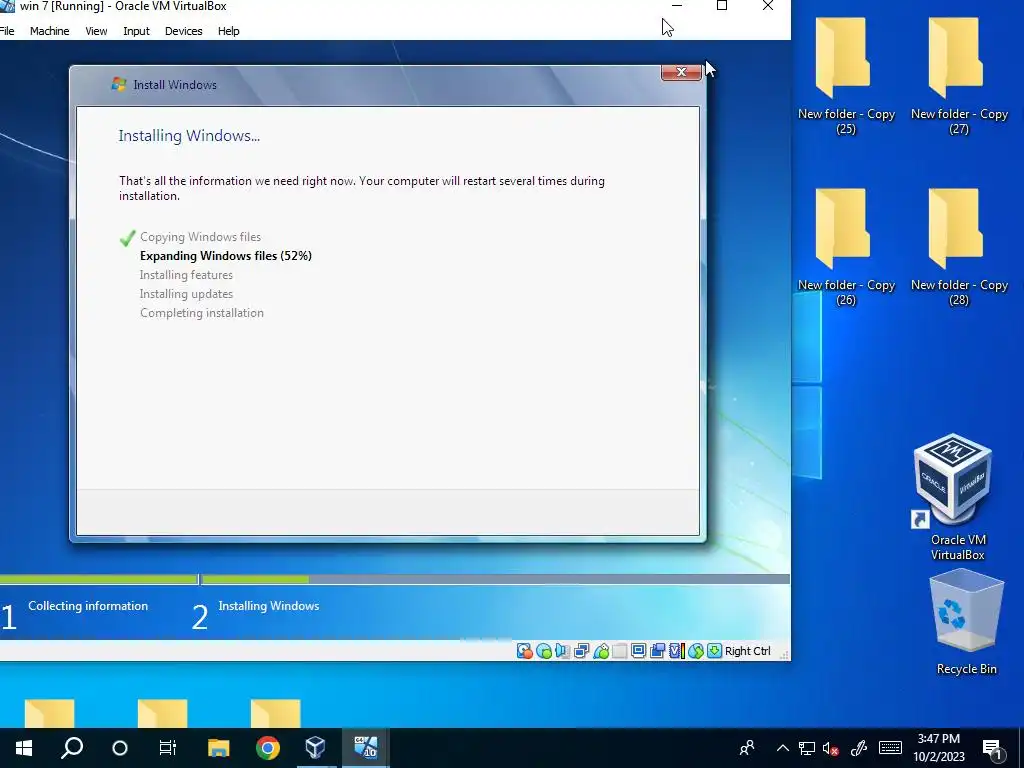Image resolution: width=1024 pixels, height=768 pixels.
Task: Open File Explorer from taskbar
Action: (x=219, y=748)
